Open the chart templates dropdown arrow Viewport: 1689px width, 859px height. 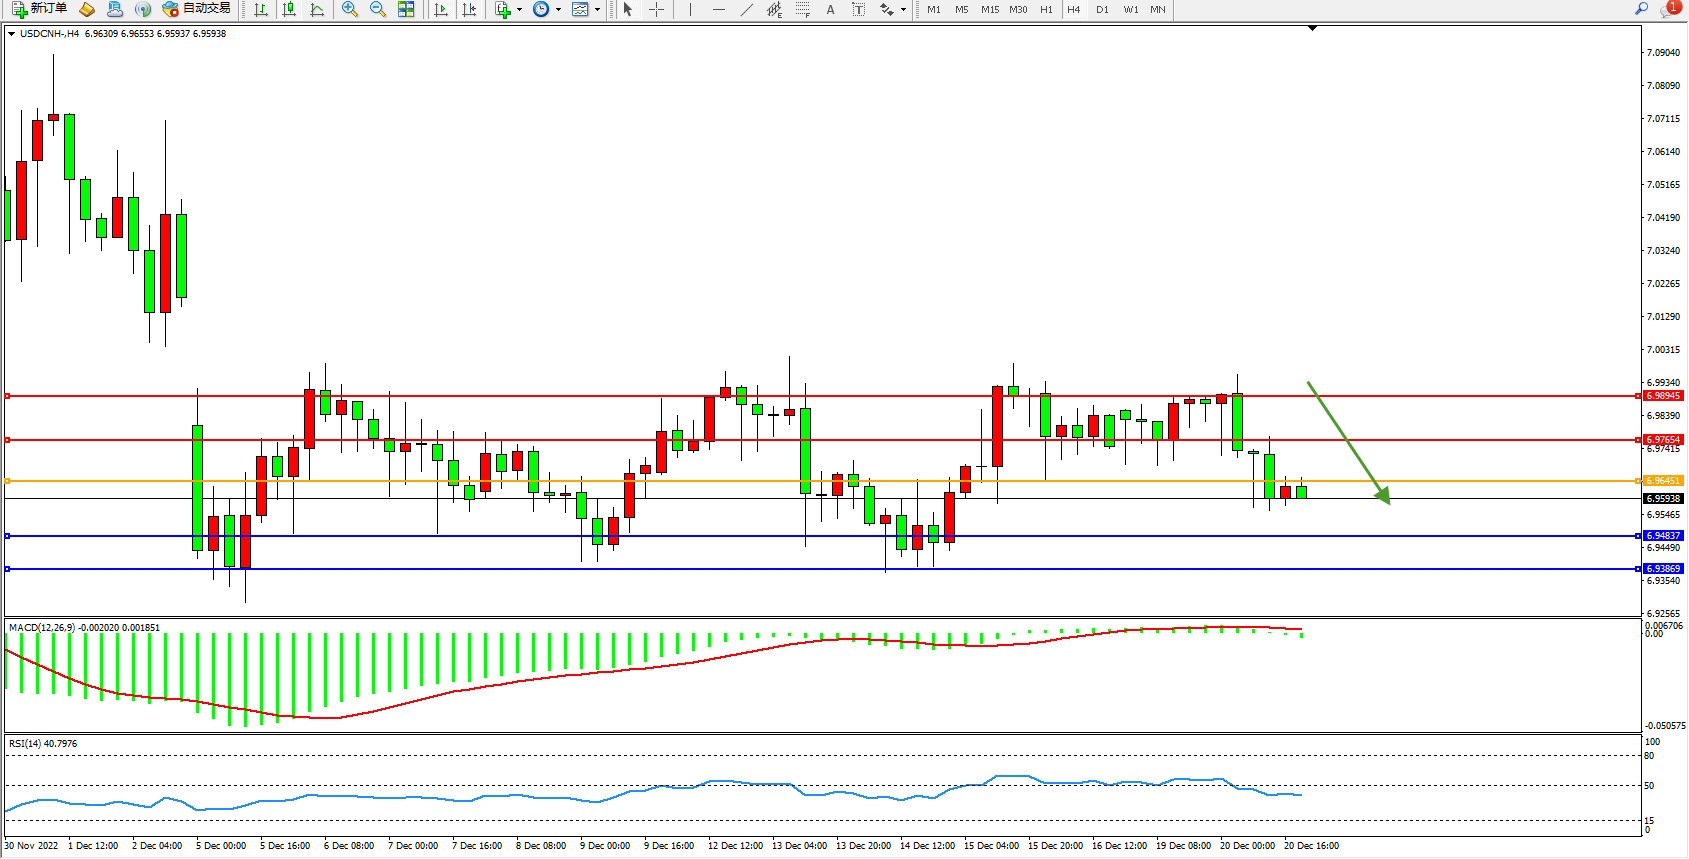click(x=597, y=10)
